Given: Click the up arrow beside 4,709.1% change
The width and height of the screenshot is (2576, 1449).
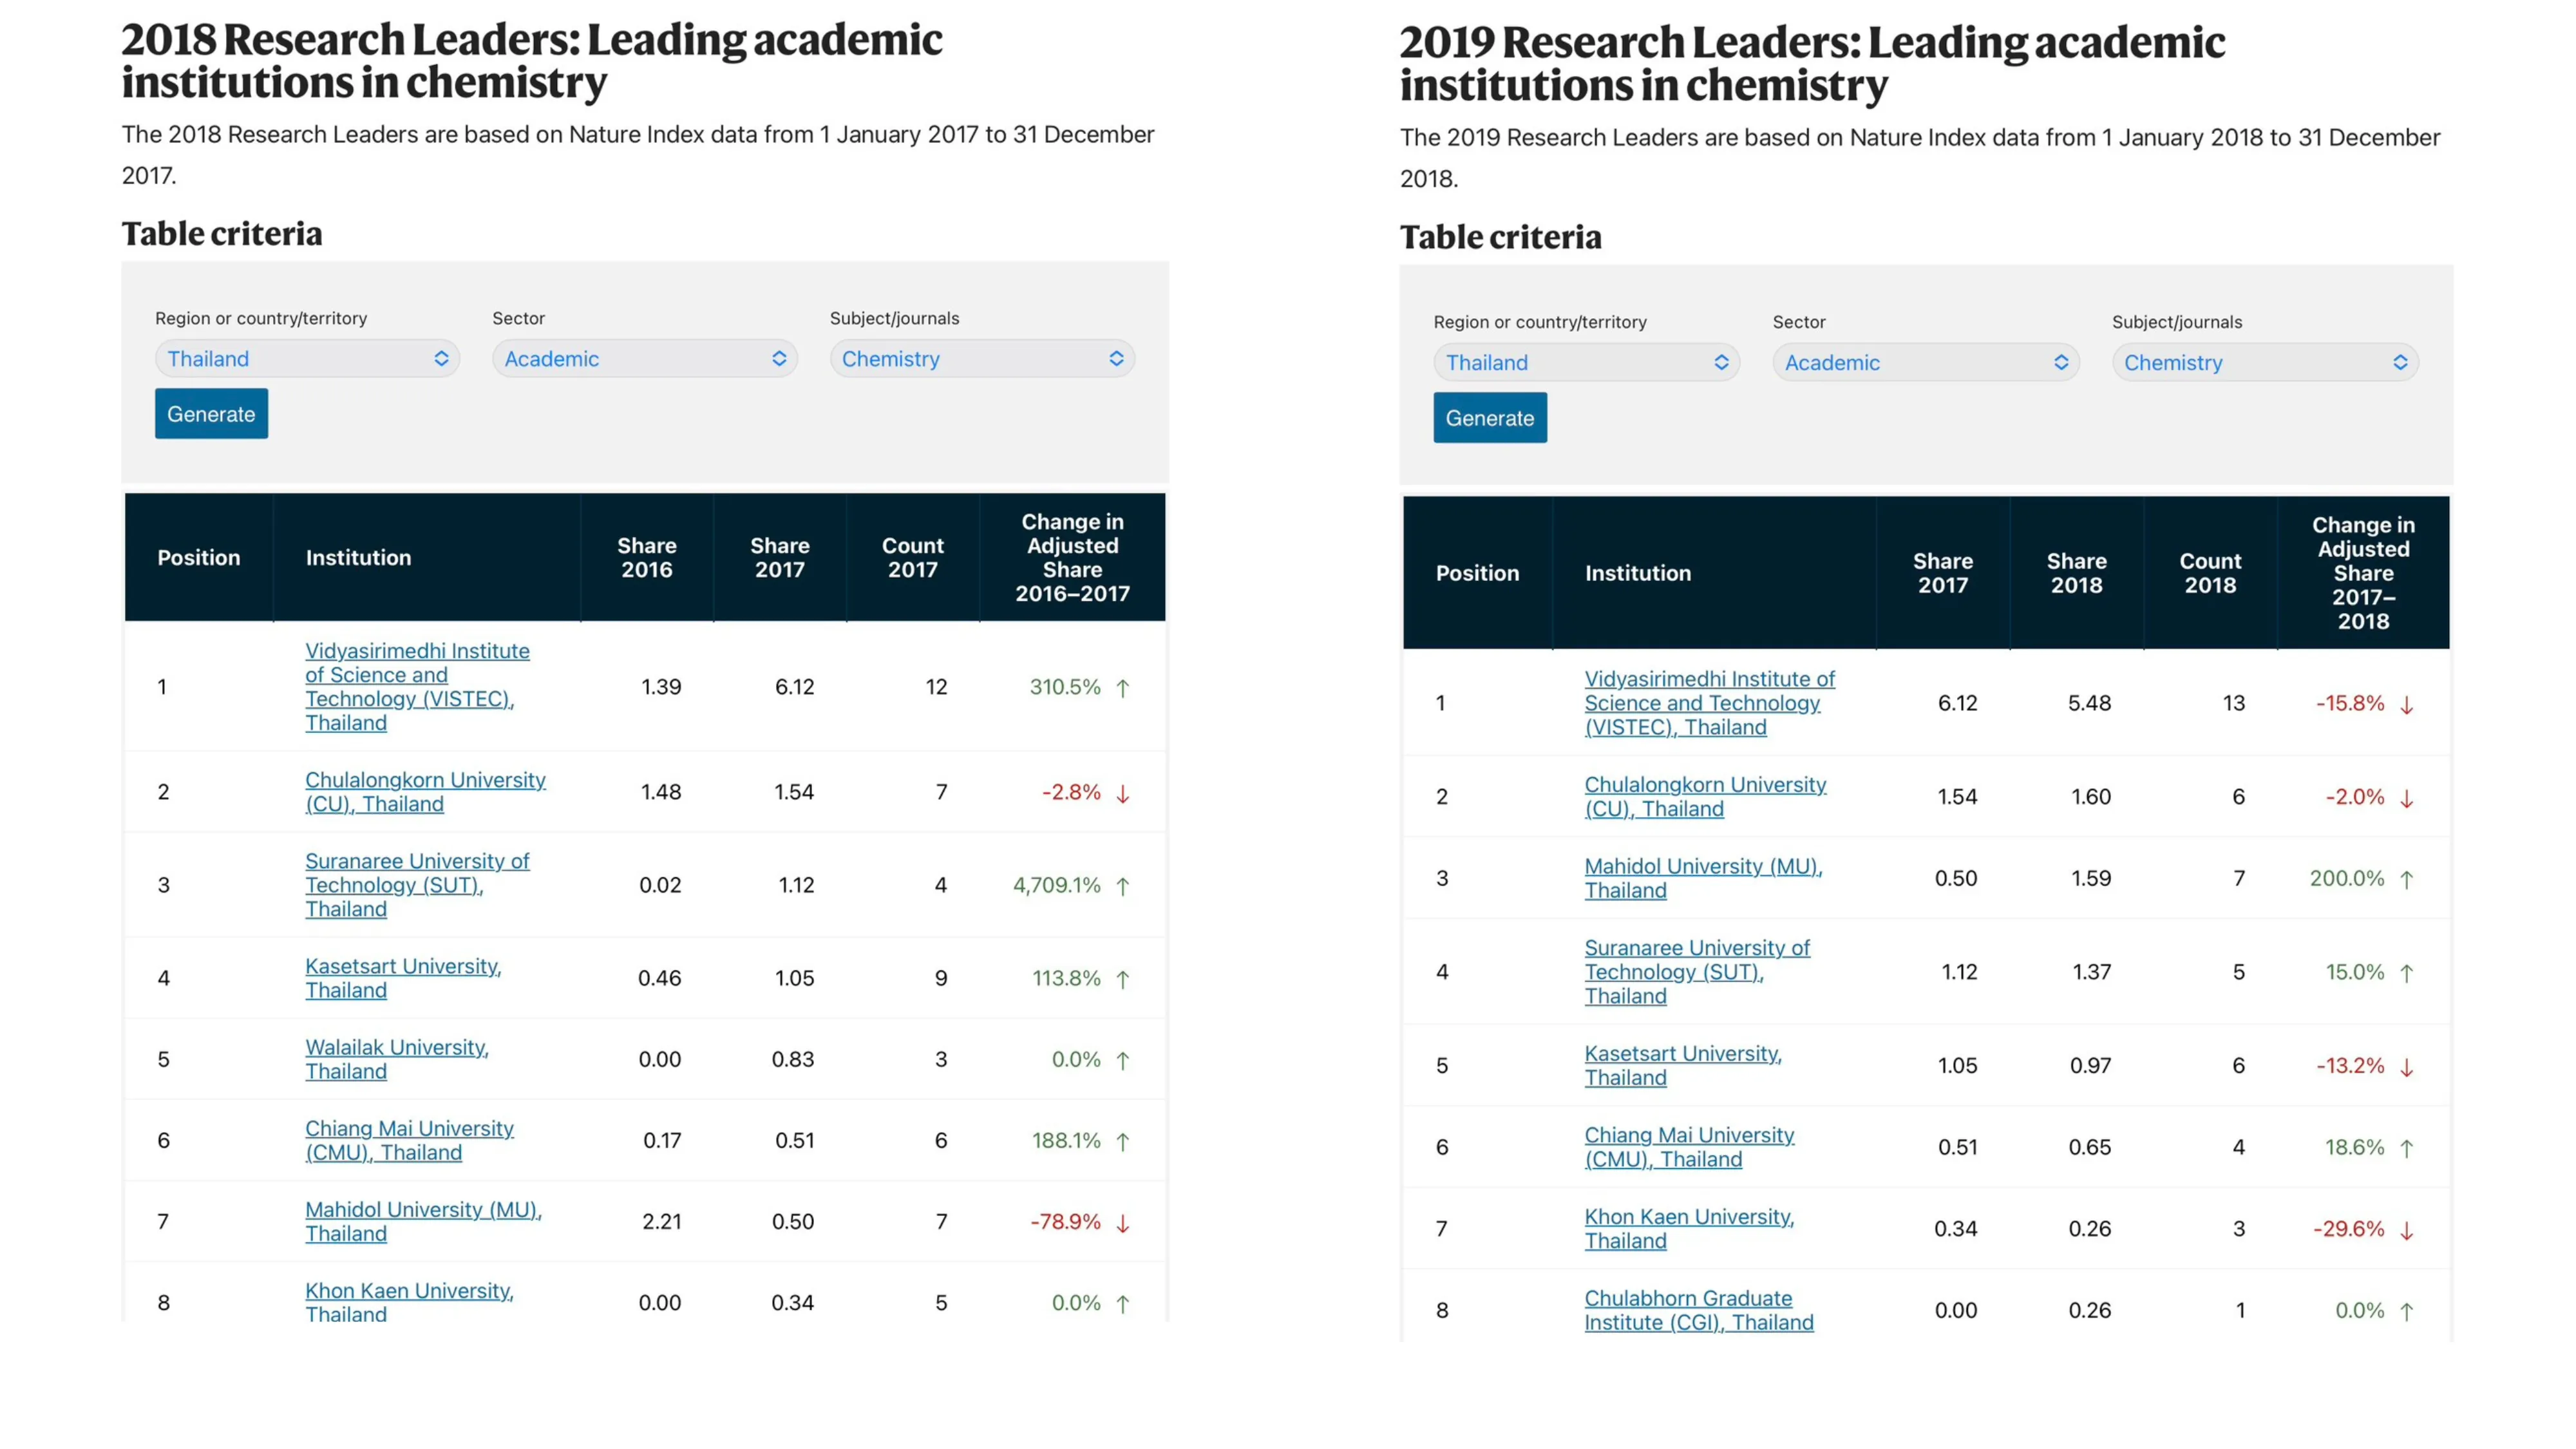Looking at the screenshot, I should (x=1122, y=886).
